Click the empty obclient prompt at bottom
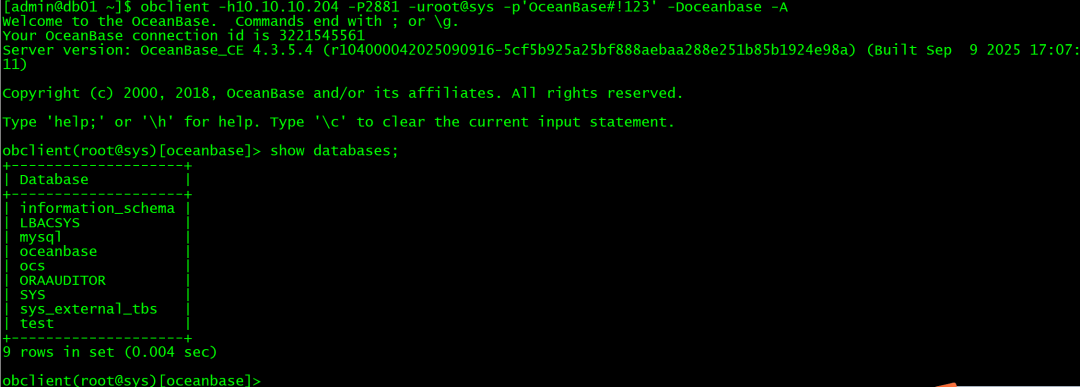The image size is (1080, 387). [x=132, y=380]
